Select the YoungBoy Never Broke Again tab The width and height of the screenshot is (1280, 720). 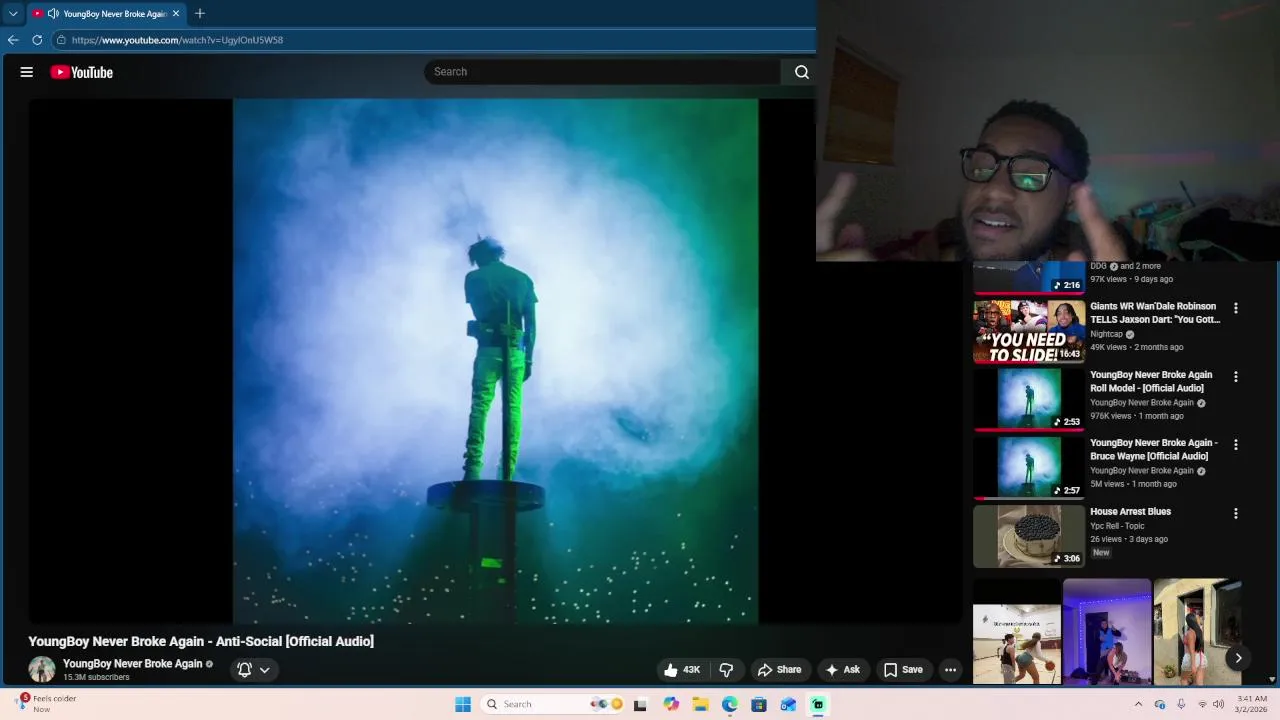pyautogui.click(x=105, y=14)
